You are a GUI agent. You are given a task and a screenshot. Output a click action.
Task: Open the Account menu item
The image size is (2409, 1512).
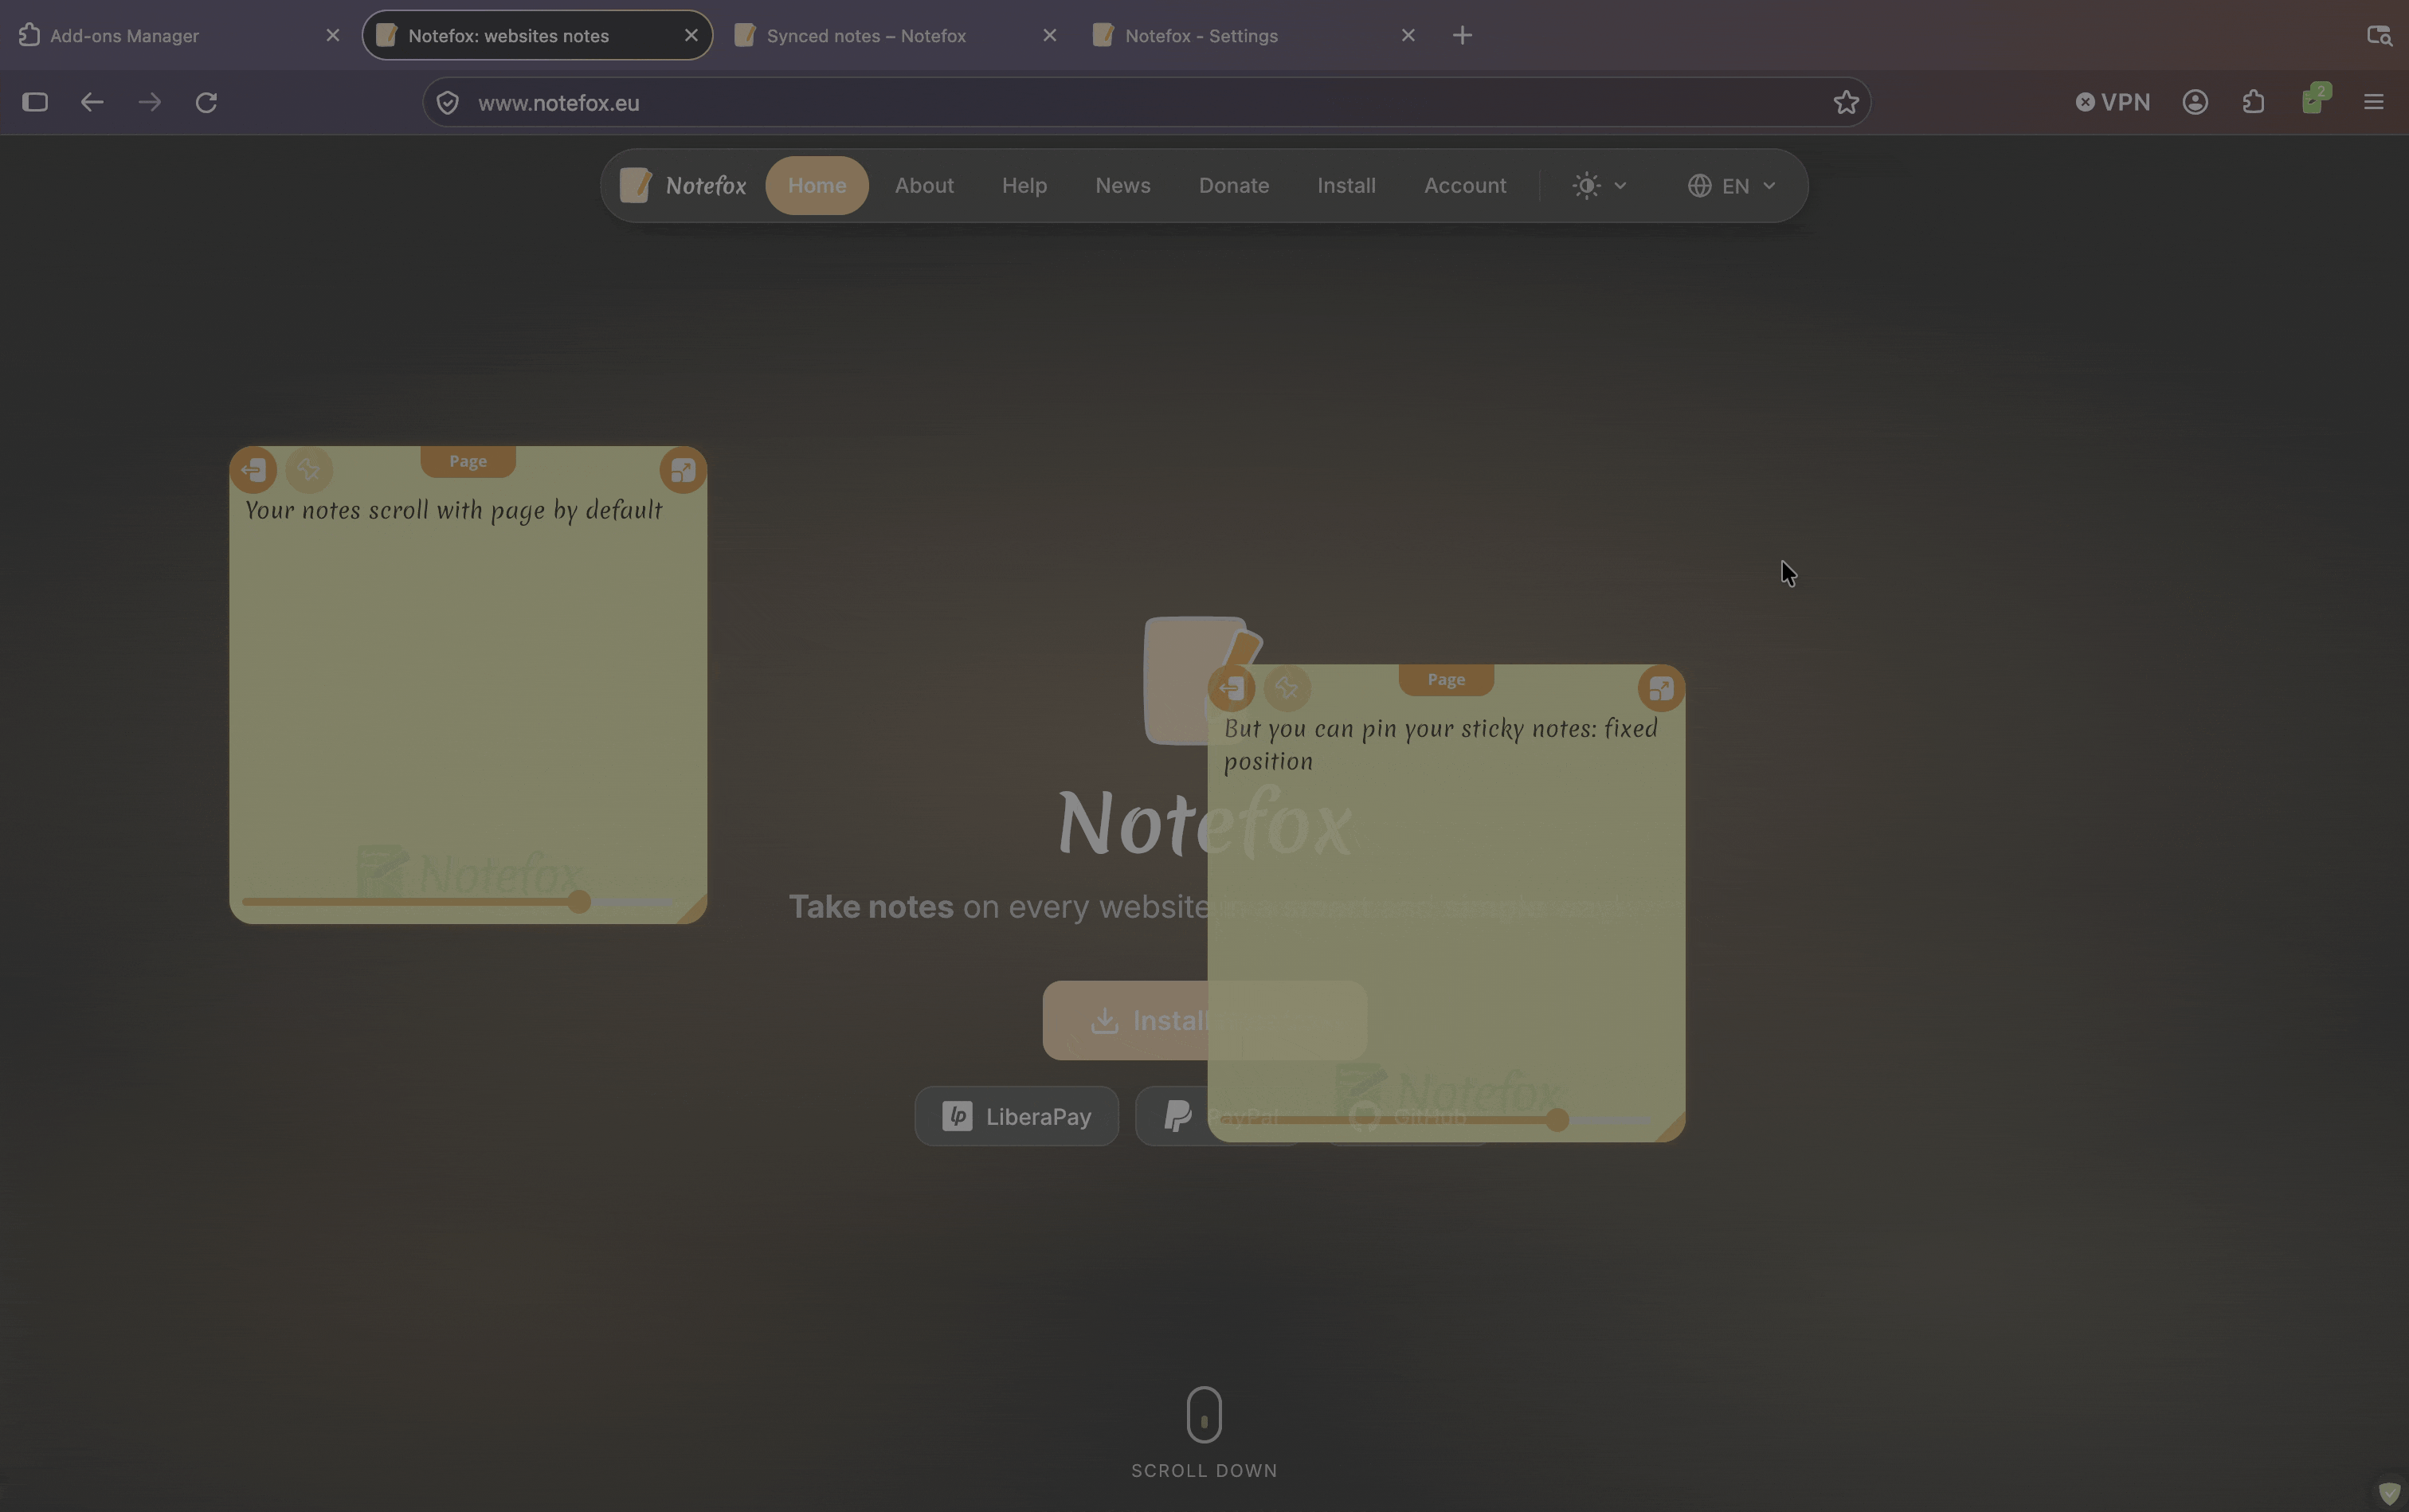[x=1464, y=186]
